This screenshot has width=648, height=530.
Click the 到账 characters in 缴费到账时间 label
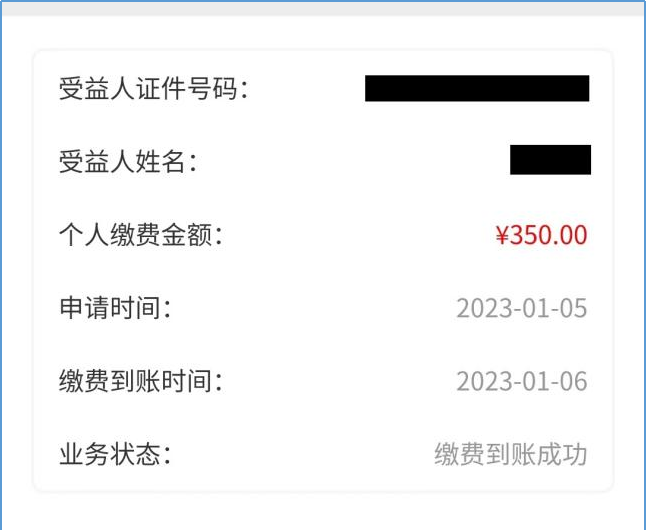[x=135, y=381]
